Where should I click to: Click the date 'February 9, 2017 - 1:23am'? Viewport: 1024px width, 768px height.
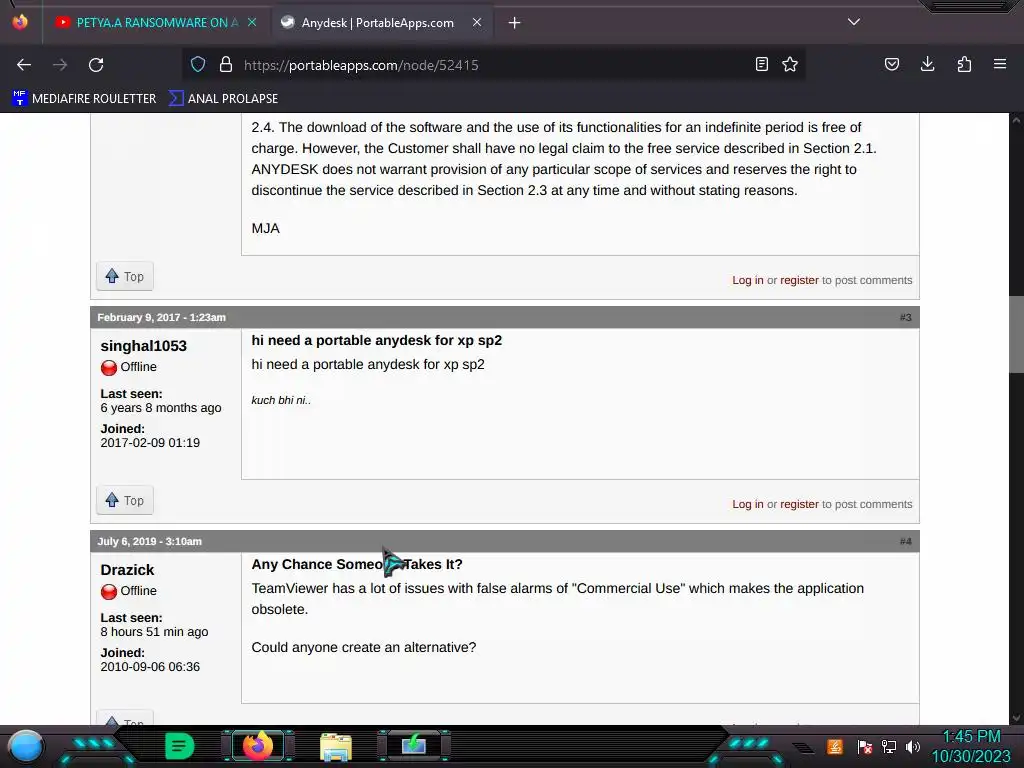pos(161,317)
